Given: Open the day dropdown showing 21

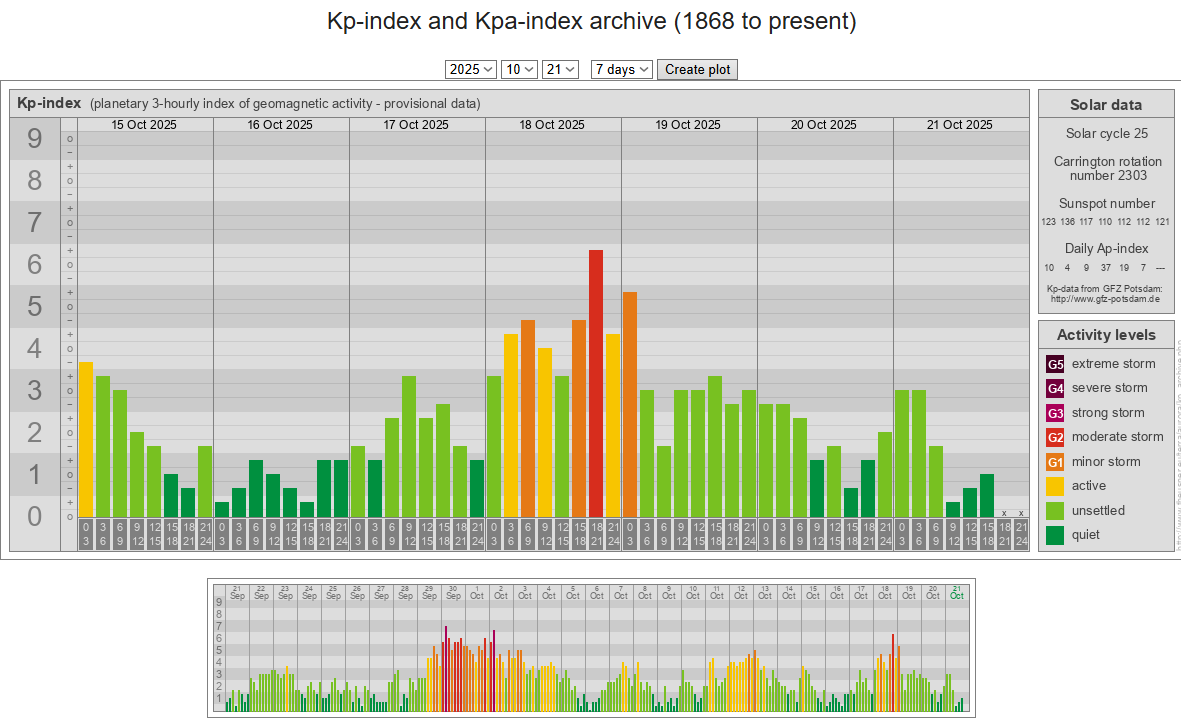Looking at the screenshot, I should 560,69.
